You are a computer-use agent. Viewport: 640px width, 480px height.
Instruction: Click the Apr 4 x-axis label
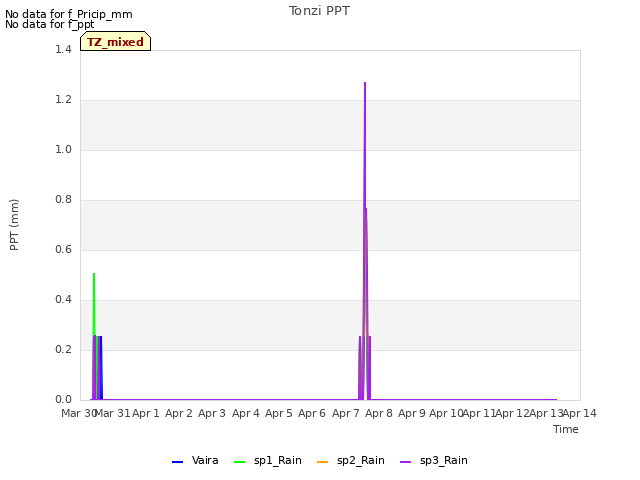[x=246, y=413]
